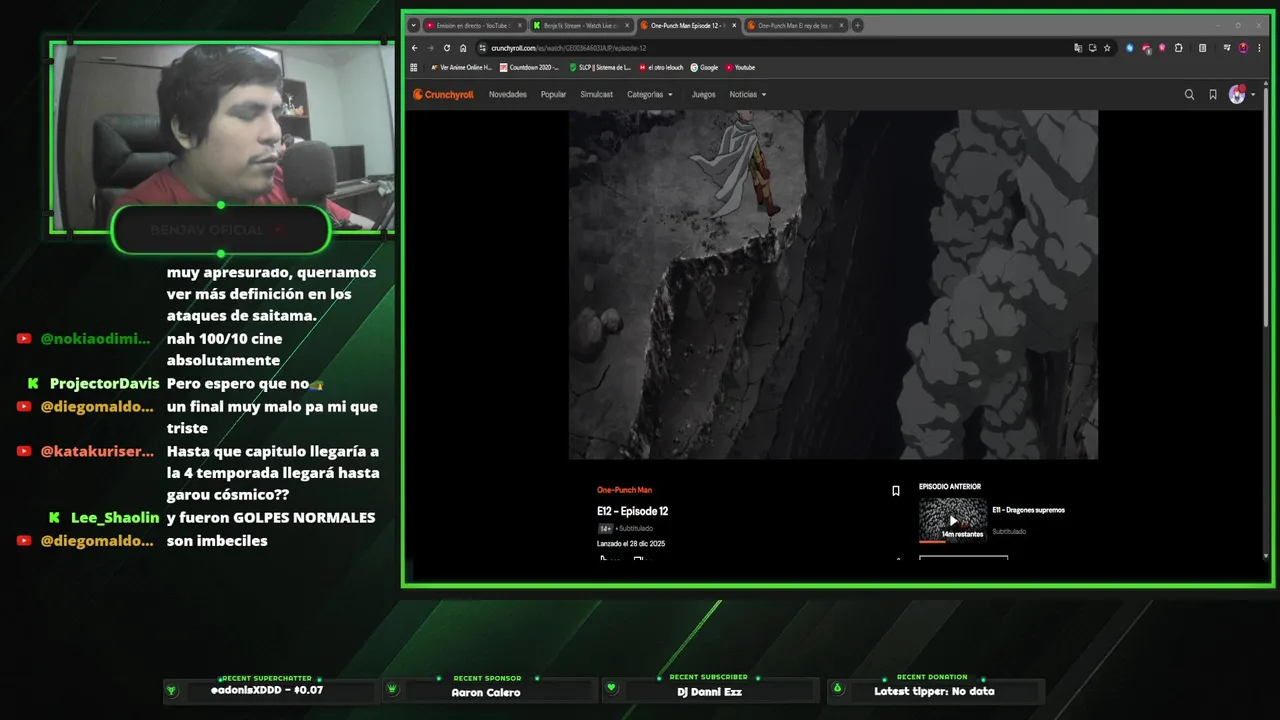
Task: Click ProjectorDavis chat username
Action: [105, 384]
